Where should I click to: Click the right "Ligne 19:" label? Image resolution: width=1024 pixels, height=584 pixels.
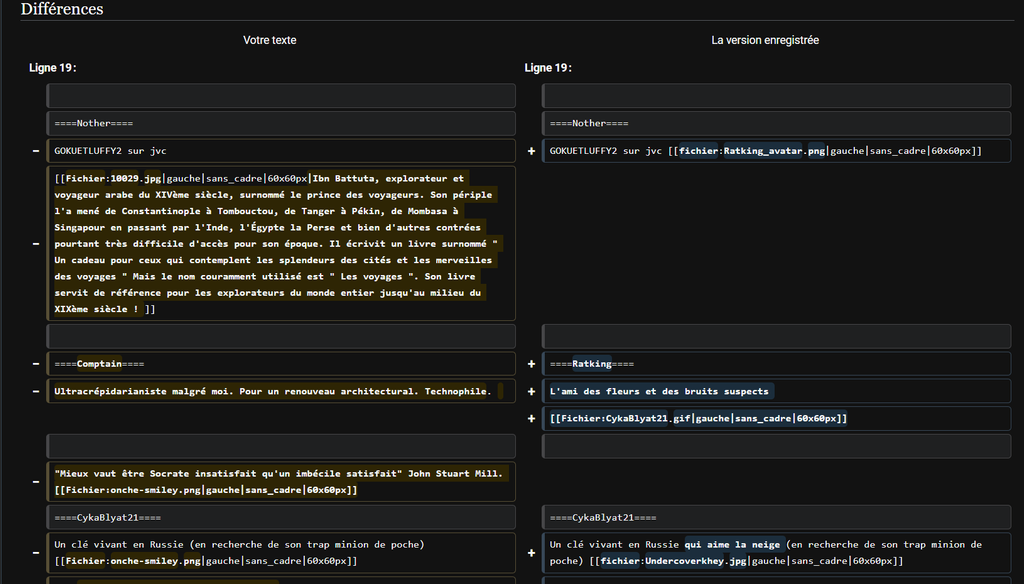pos(548,68)
